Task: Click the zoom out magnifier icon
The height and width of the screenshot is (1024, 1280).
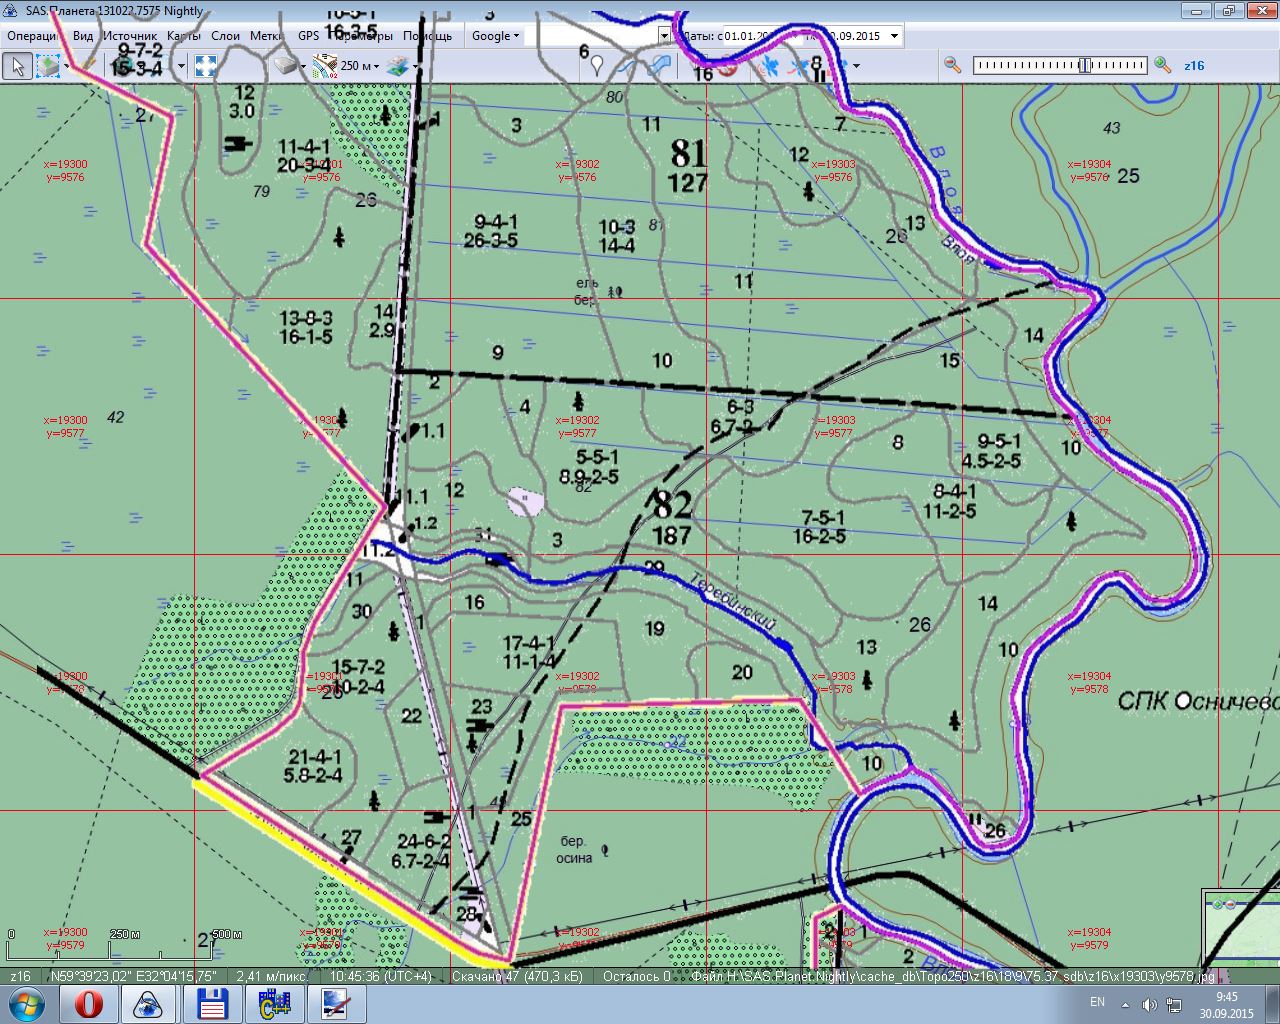Action: coord(952,65)
